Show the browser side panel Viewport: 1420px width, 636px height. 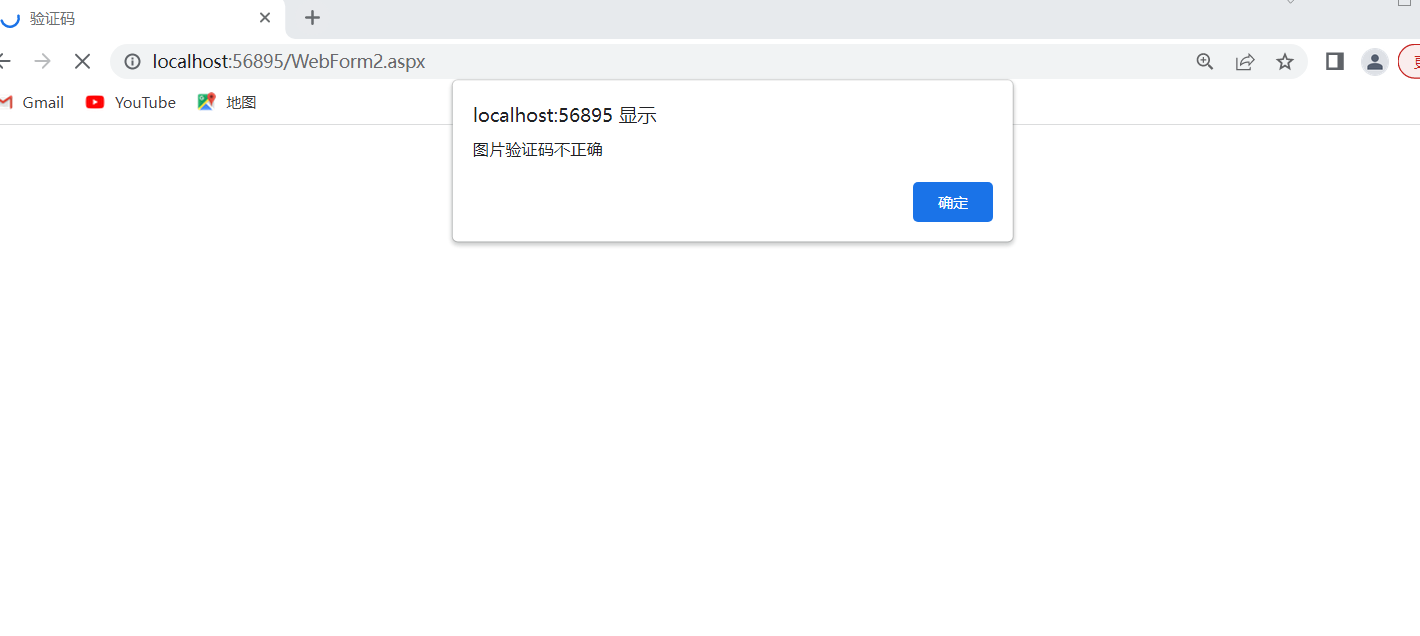pos(1334,62)
